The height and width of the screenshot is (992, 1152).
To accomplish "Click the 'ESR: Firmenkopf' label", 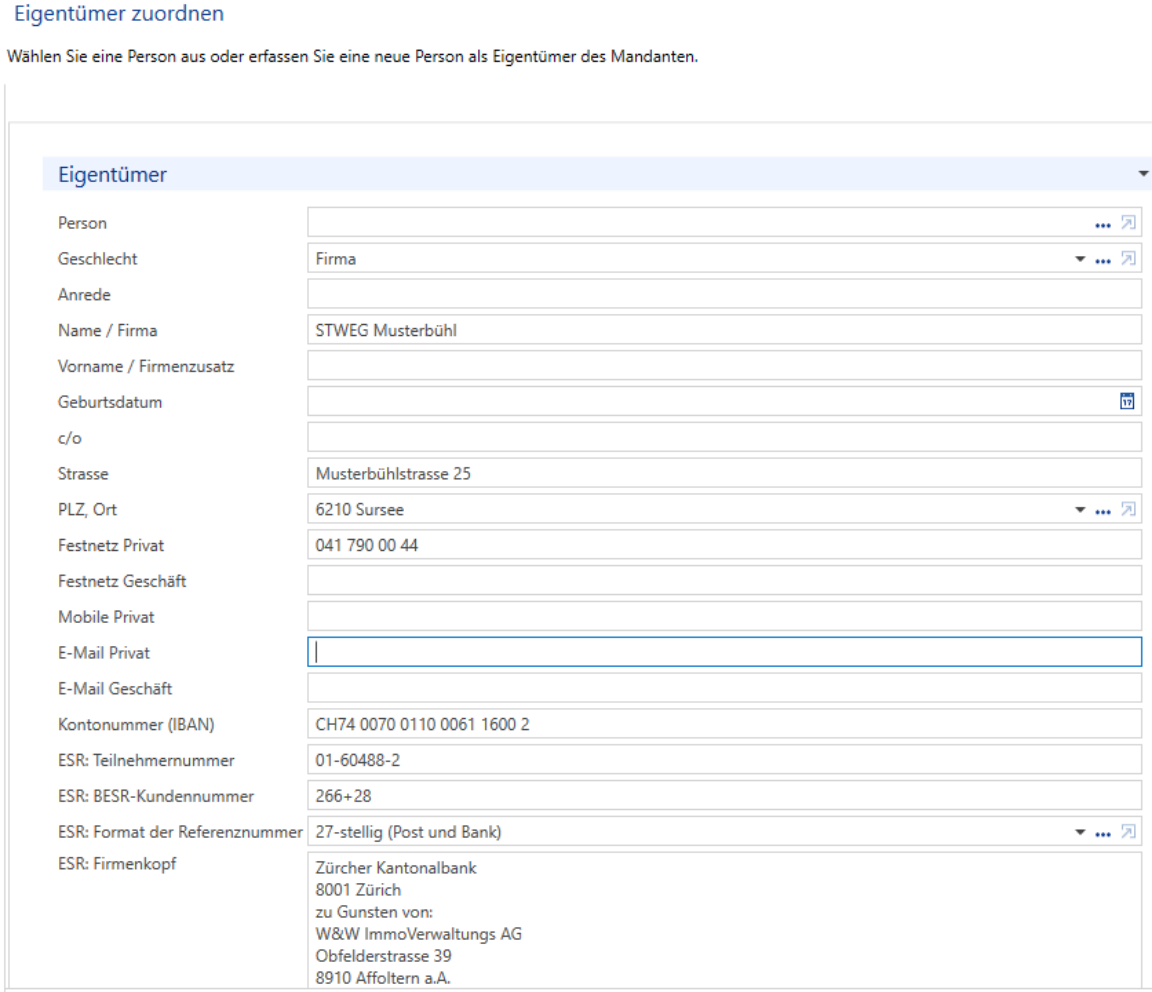I will tap(117, 864).
